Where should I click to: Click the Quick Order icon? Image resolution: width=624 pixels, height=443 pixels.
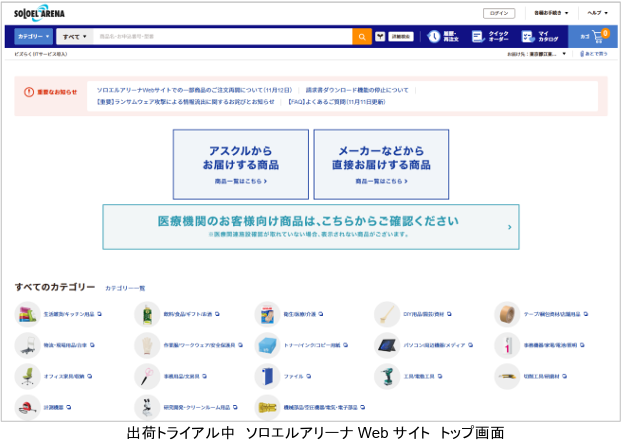478,36
